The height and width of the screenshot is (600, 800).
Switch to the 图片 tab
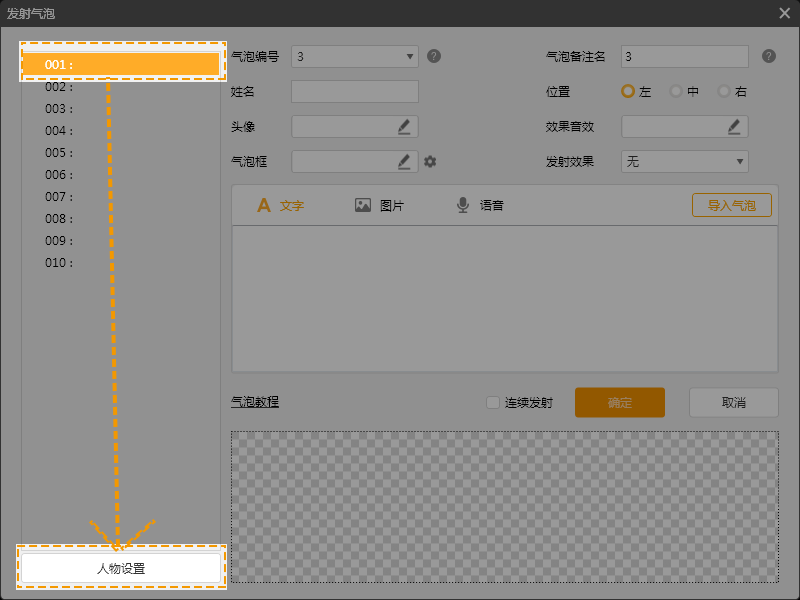379,205
